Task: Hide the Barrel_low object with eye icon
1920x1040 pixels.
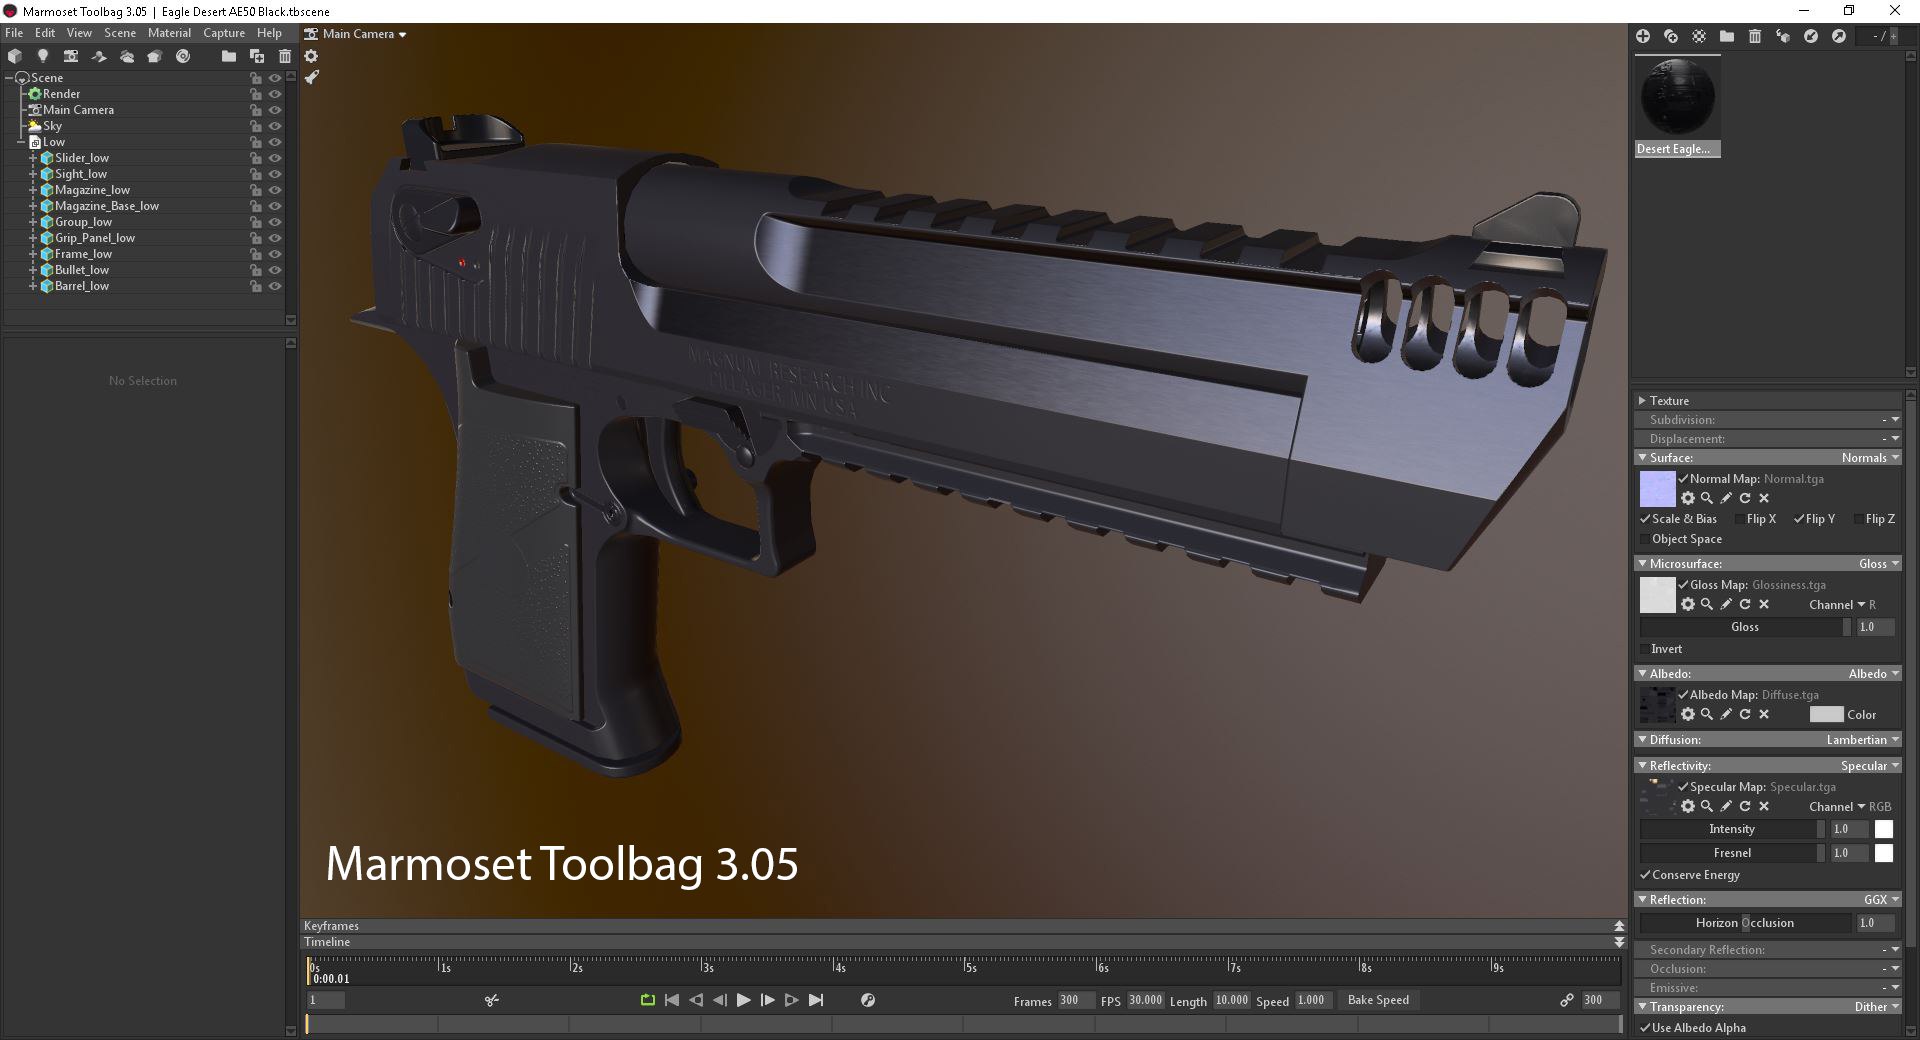Action: click(x=275, y=286)
